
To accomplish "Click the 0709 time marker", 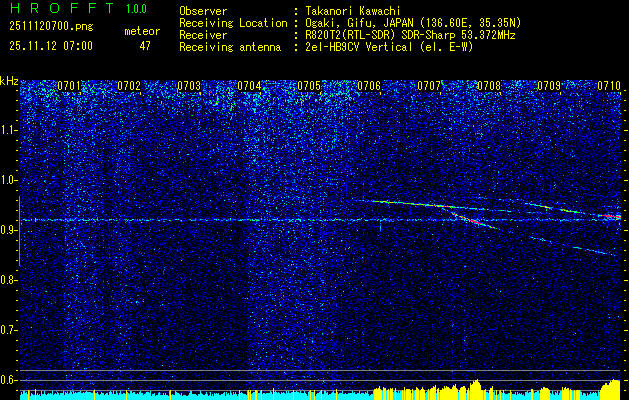I will point(549,86).
